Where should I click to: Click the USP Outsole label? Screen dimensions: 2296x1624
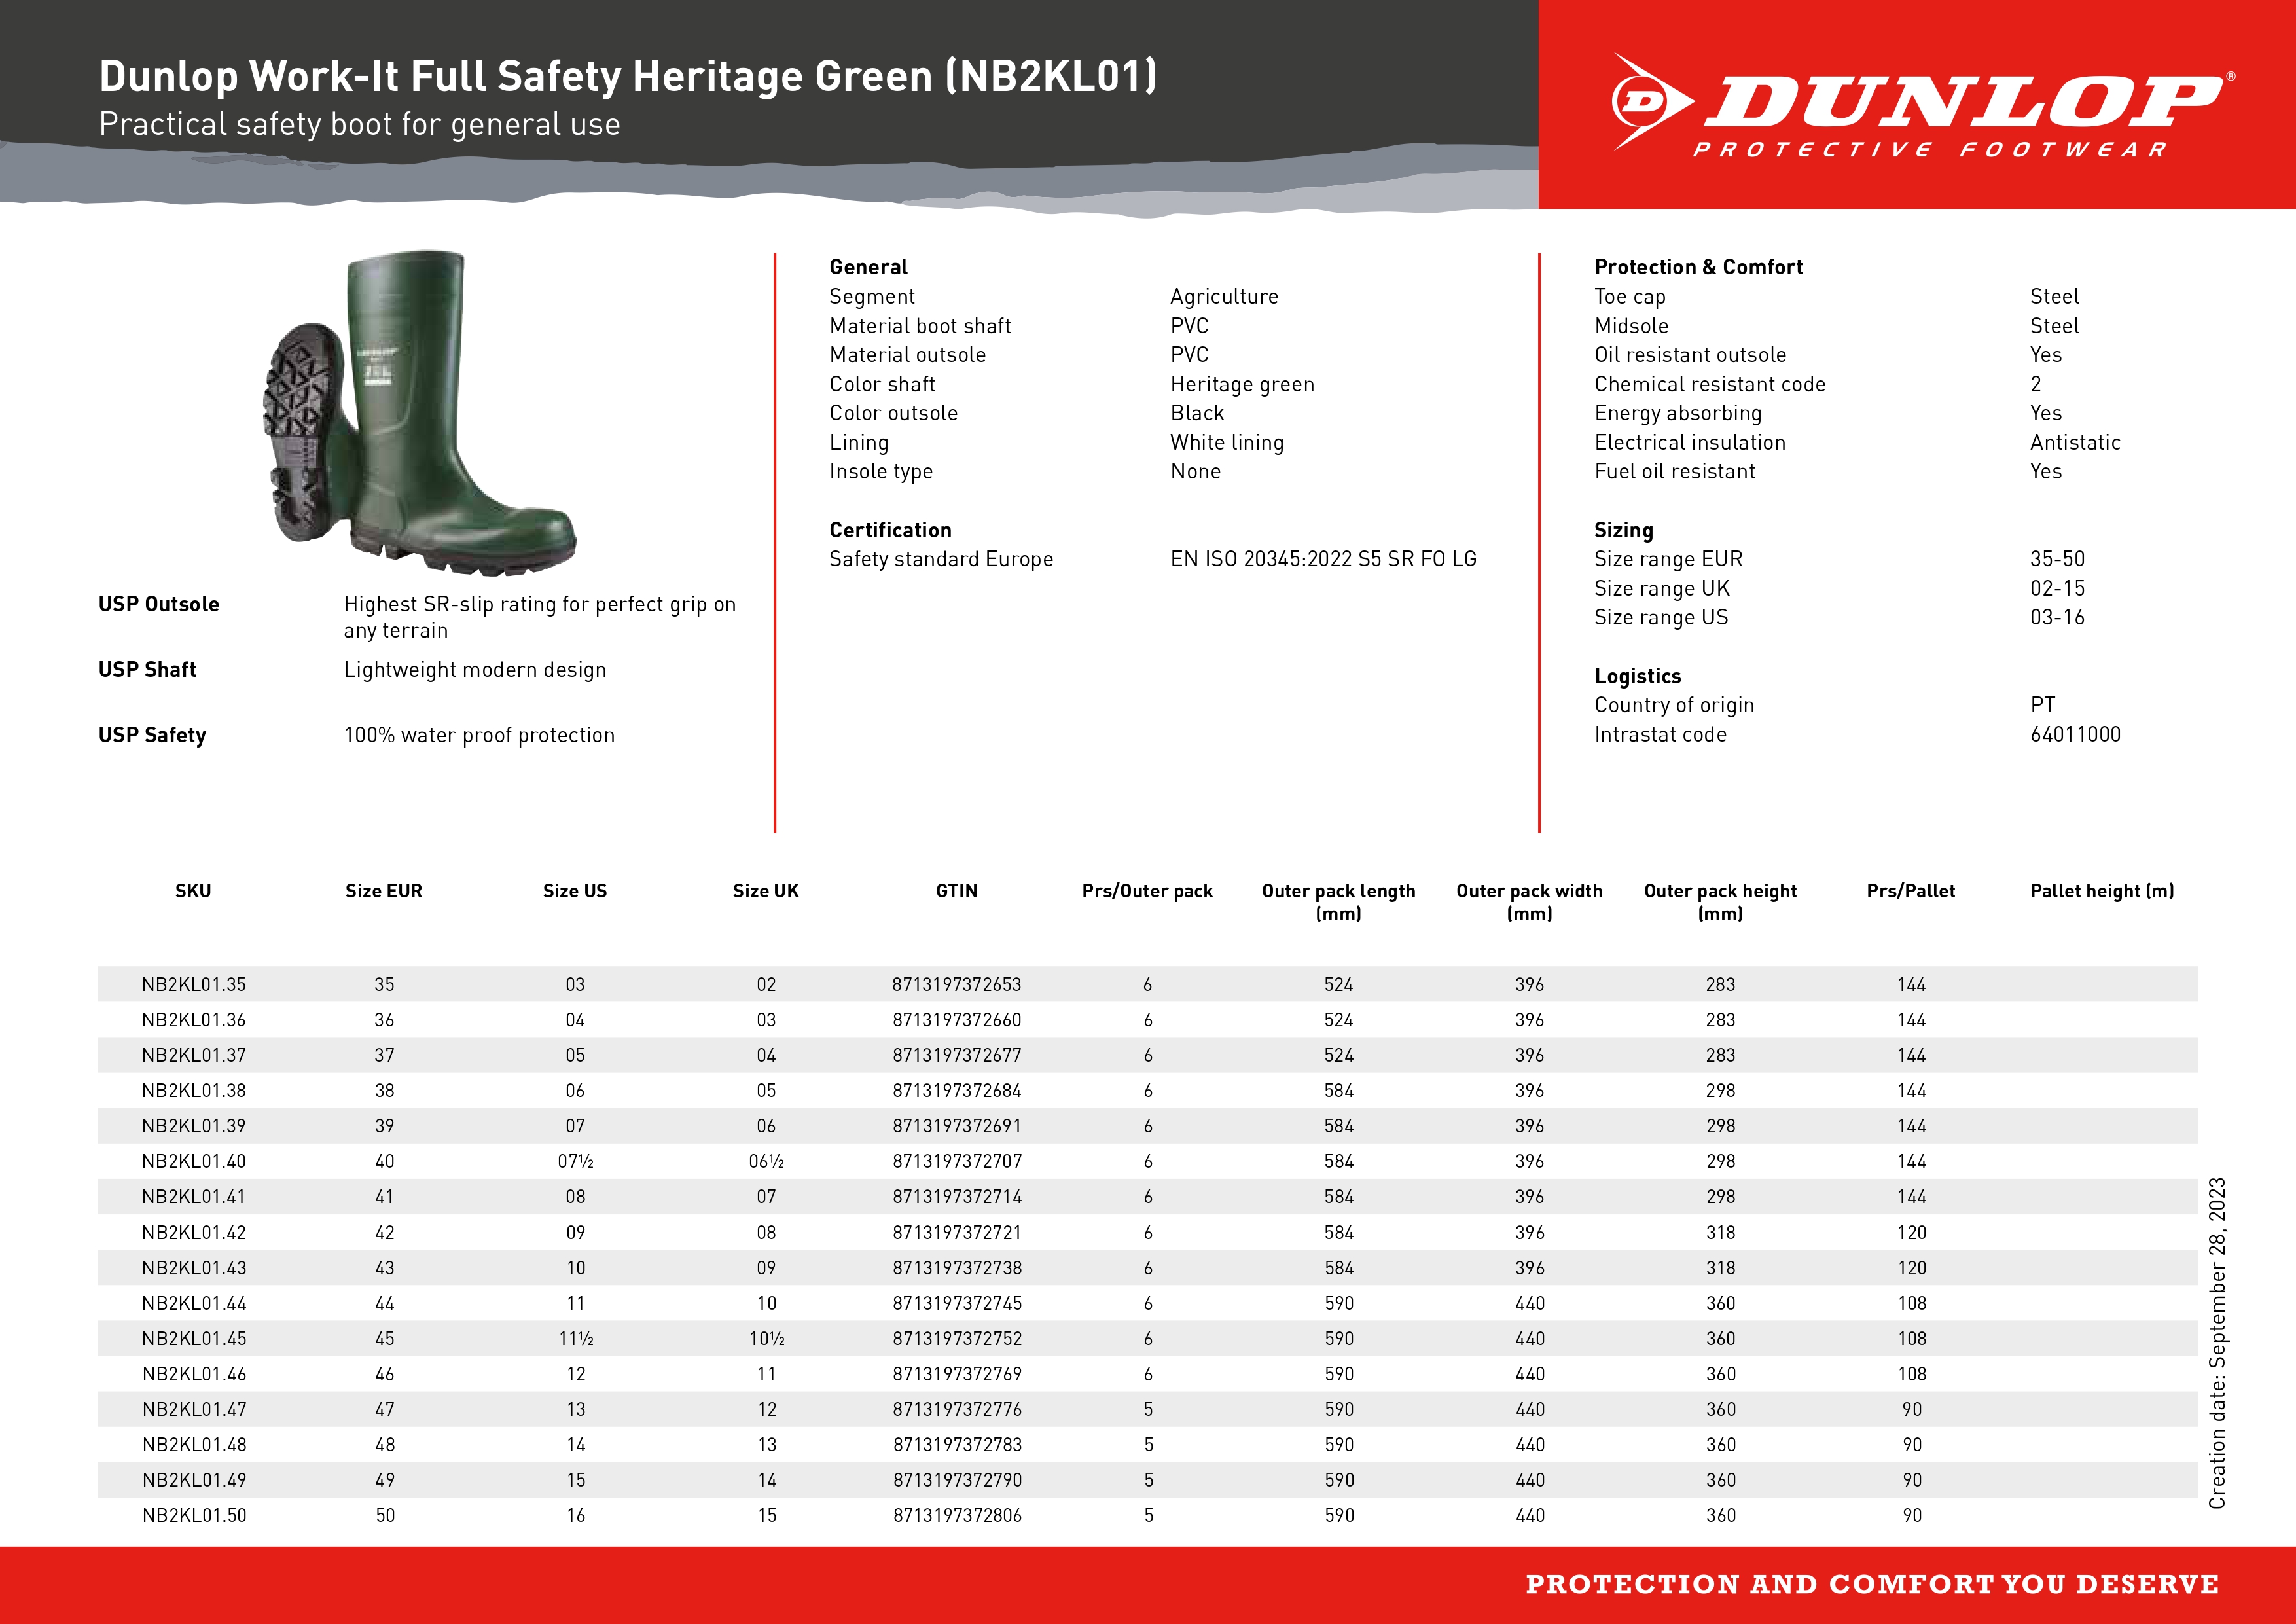pyautogui.click(x=159, y=604)
